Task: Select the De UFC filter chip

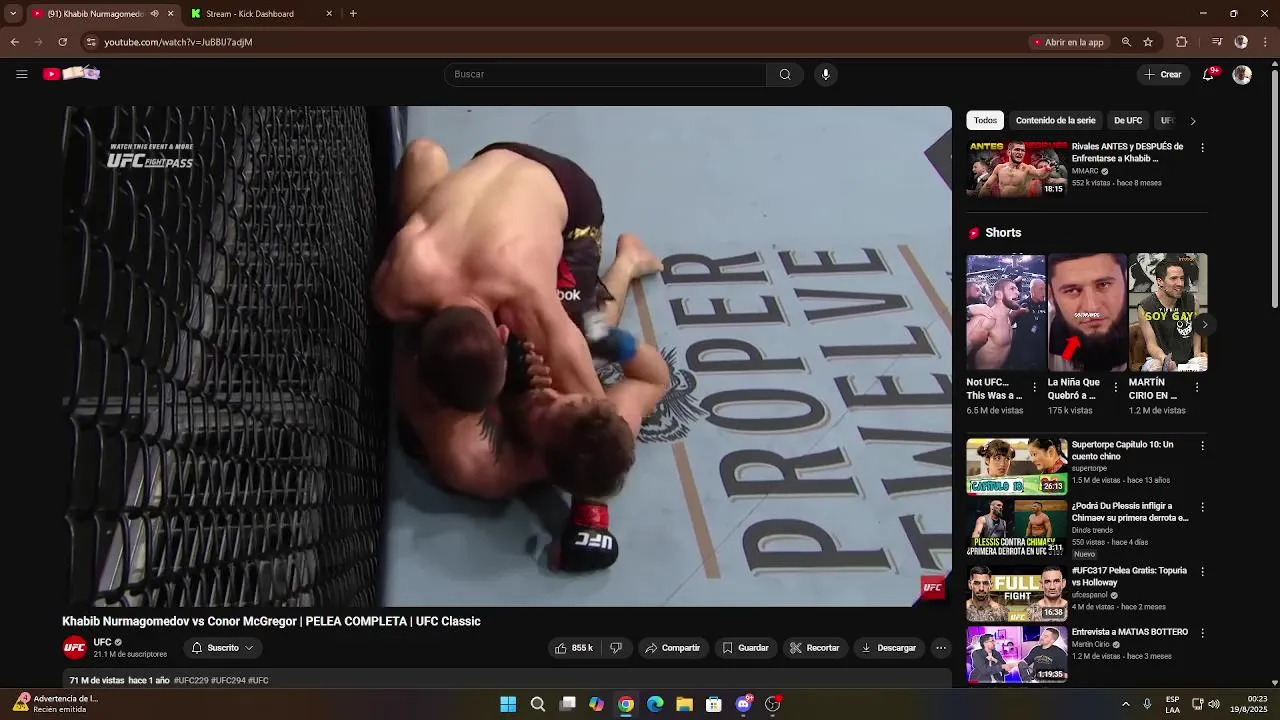Action: tap(1127, 120)
